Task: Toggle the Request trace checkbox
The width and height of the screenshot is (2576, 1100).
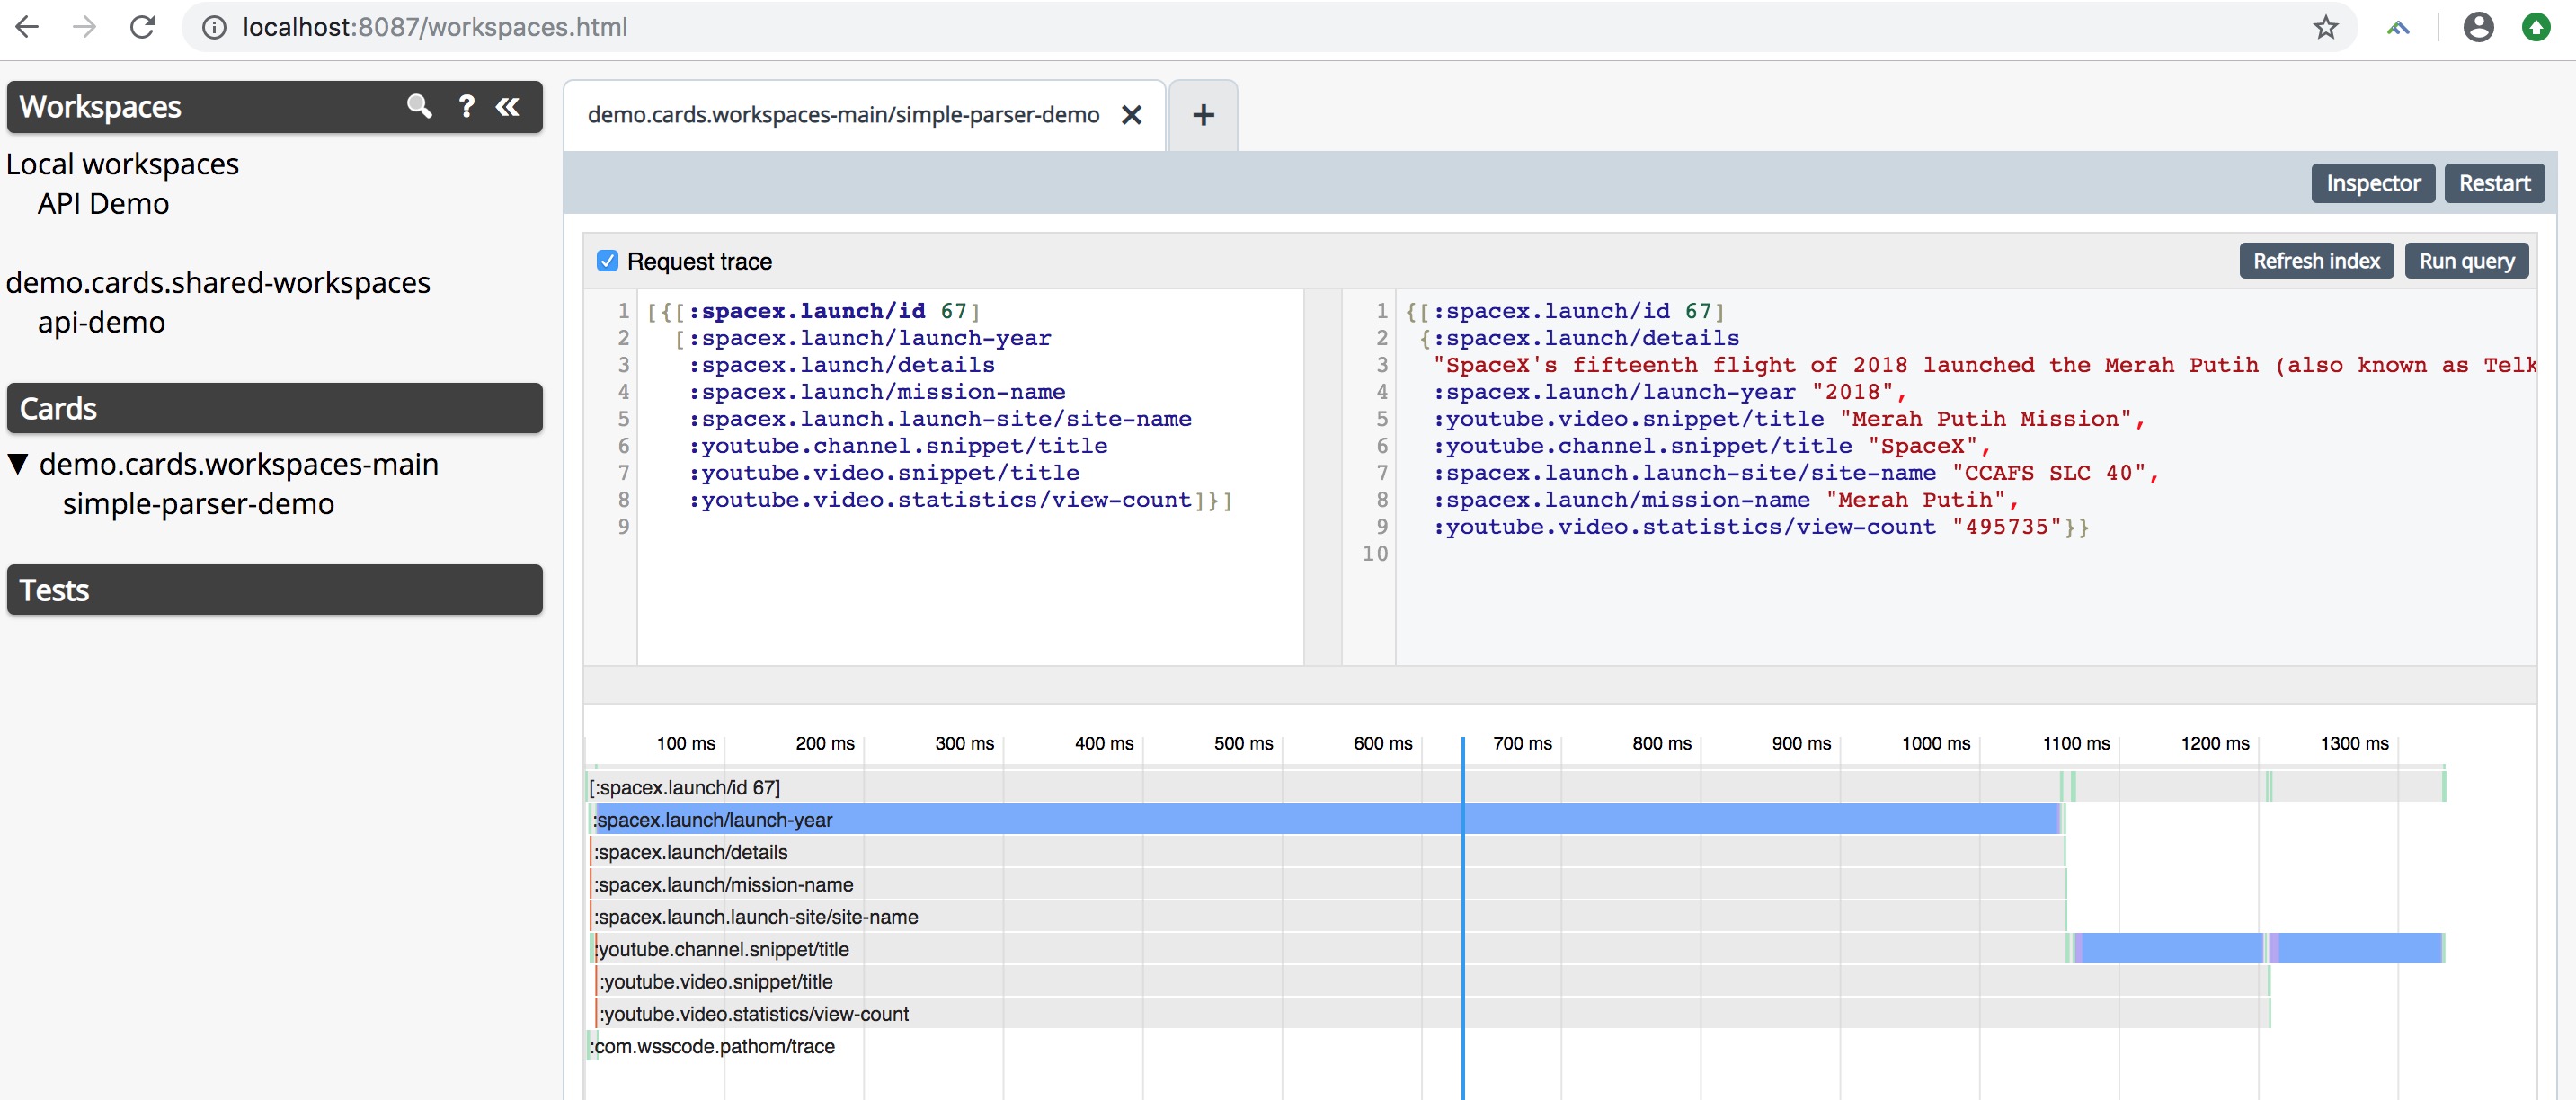Action: 607,261
